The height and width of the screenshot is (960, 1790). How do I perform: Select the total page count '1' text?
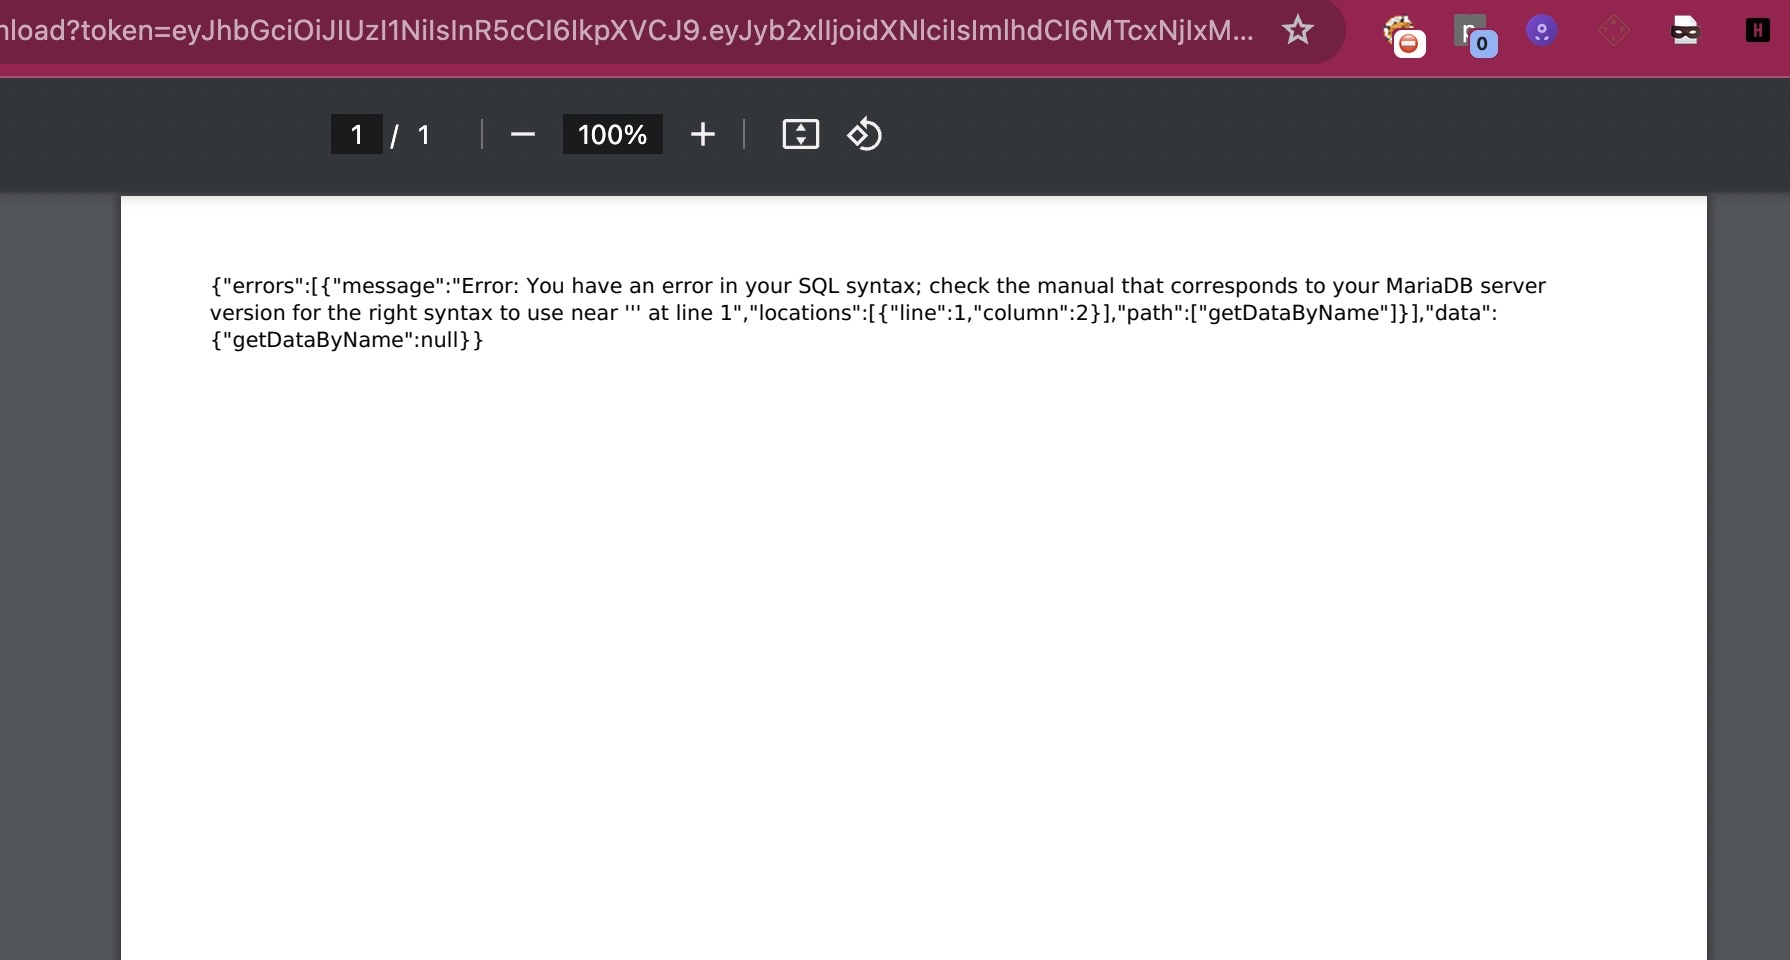tap(423, 135)
